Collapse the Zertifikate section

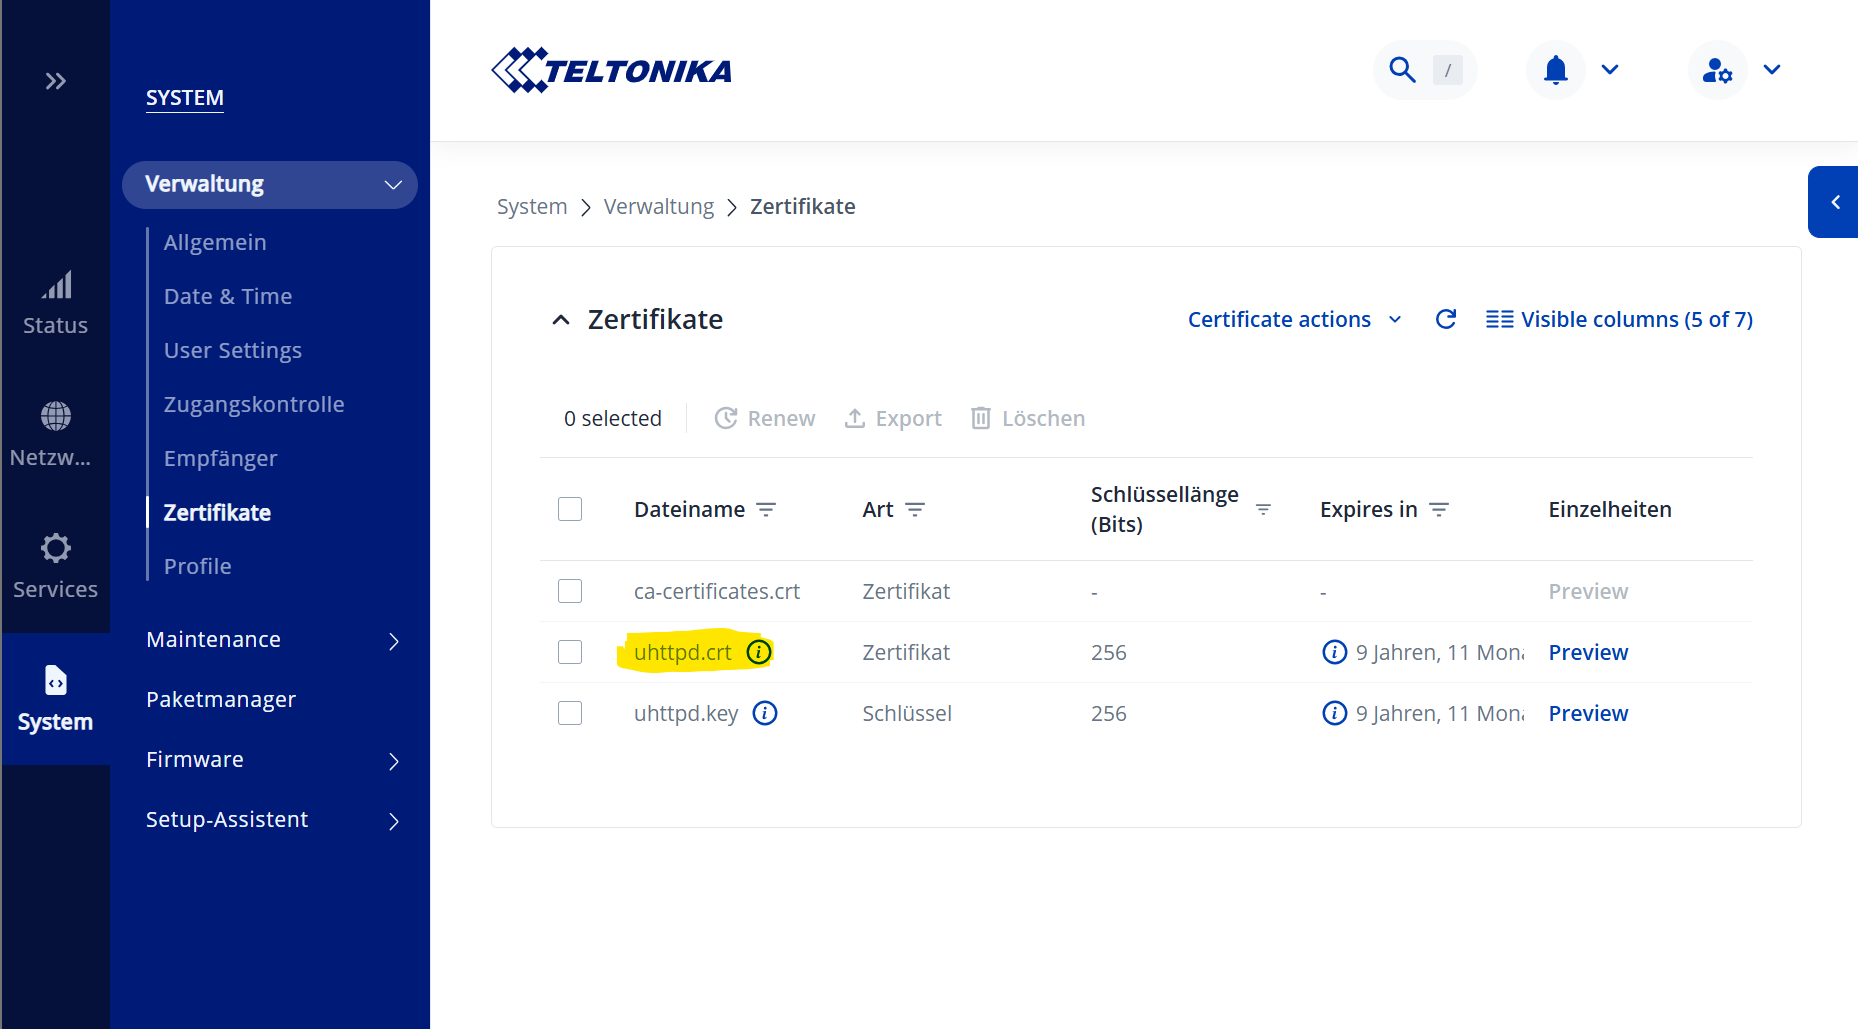coord(561,320)
